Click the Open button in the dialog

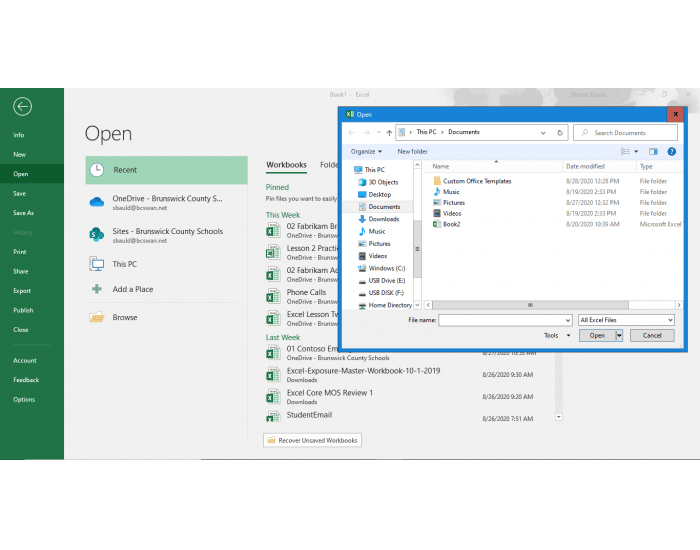(x=597, y=336)
